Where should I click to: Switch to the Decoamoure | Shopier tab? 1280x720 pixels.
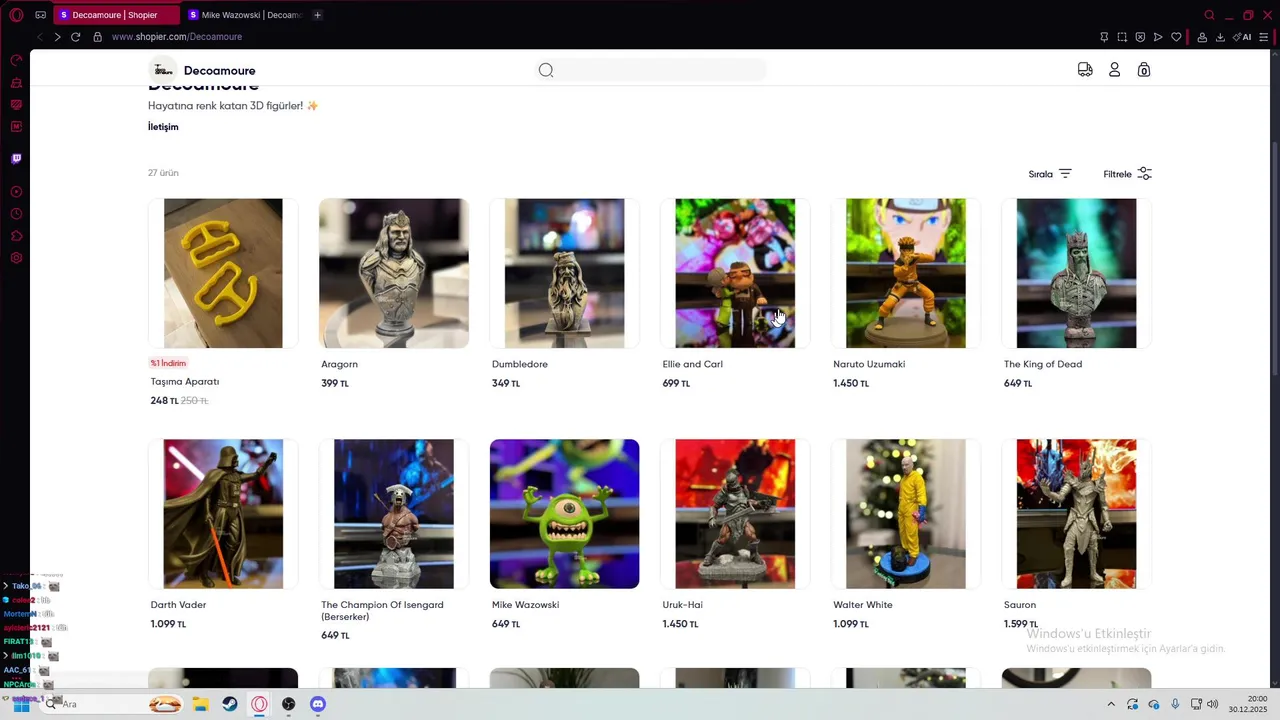click(x=116, y=15)
